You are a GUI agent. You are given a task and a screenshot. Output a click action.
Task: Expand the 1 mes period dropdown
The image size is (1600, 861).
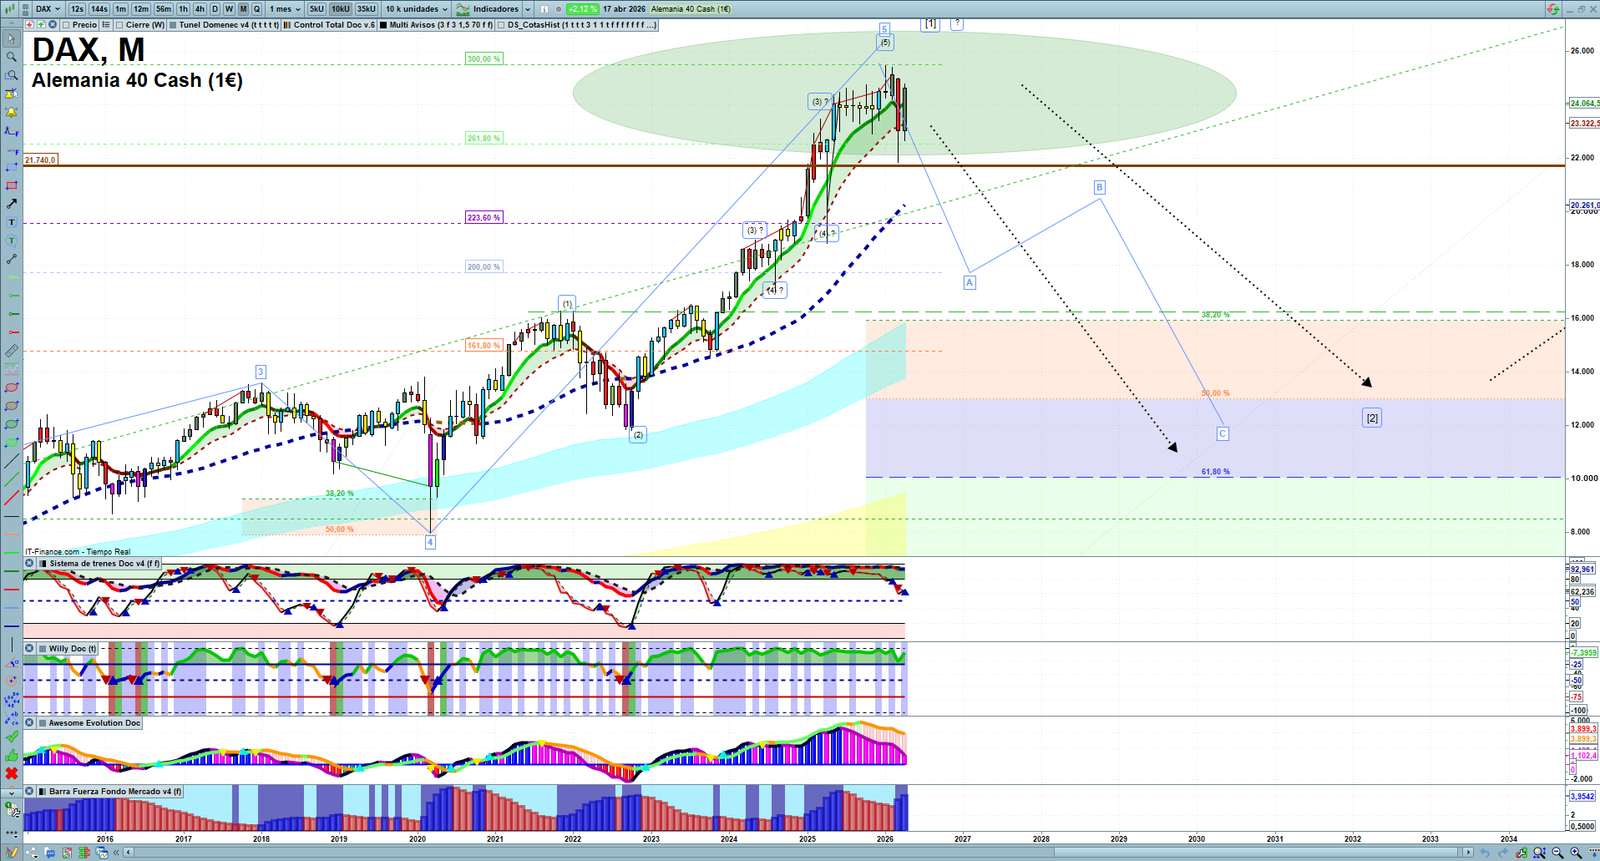click(x=284, y=9)
